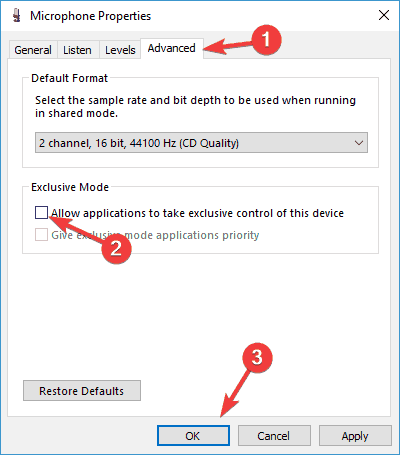Click the Restore Defaults button
Viewport: 400px width, 455px height.
click(x=82, y=391)
